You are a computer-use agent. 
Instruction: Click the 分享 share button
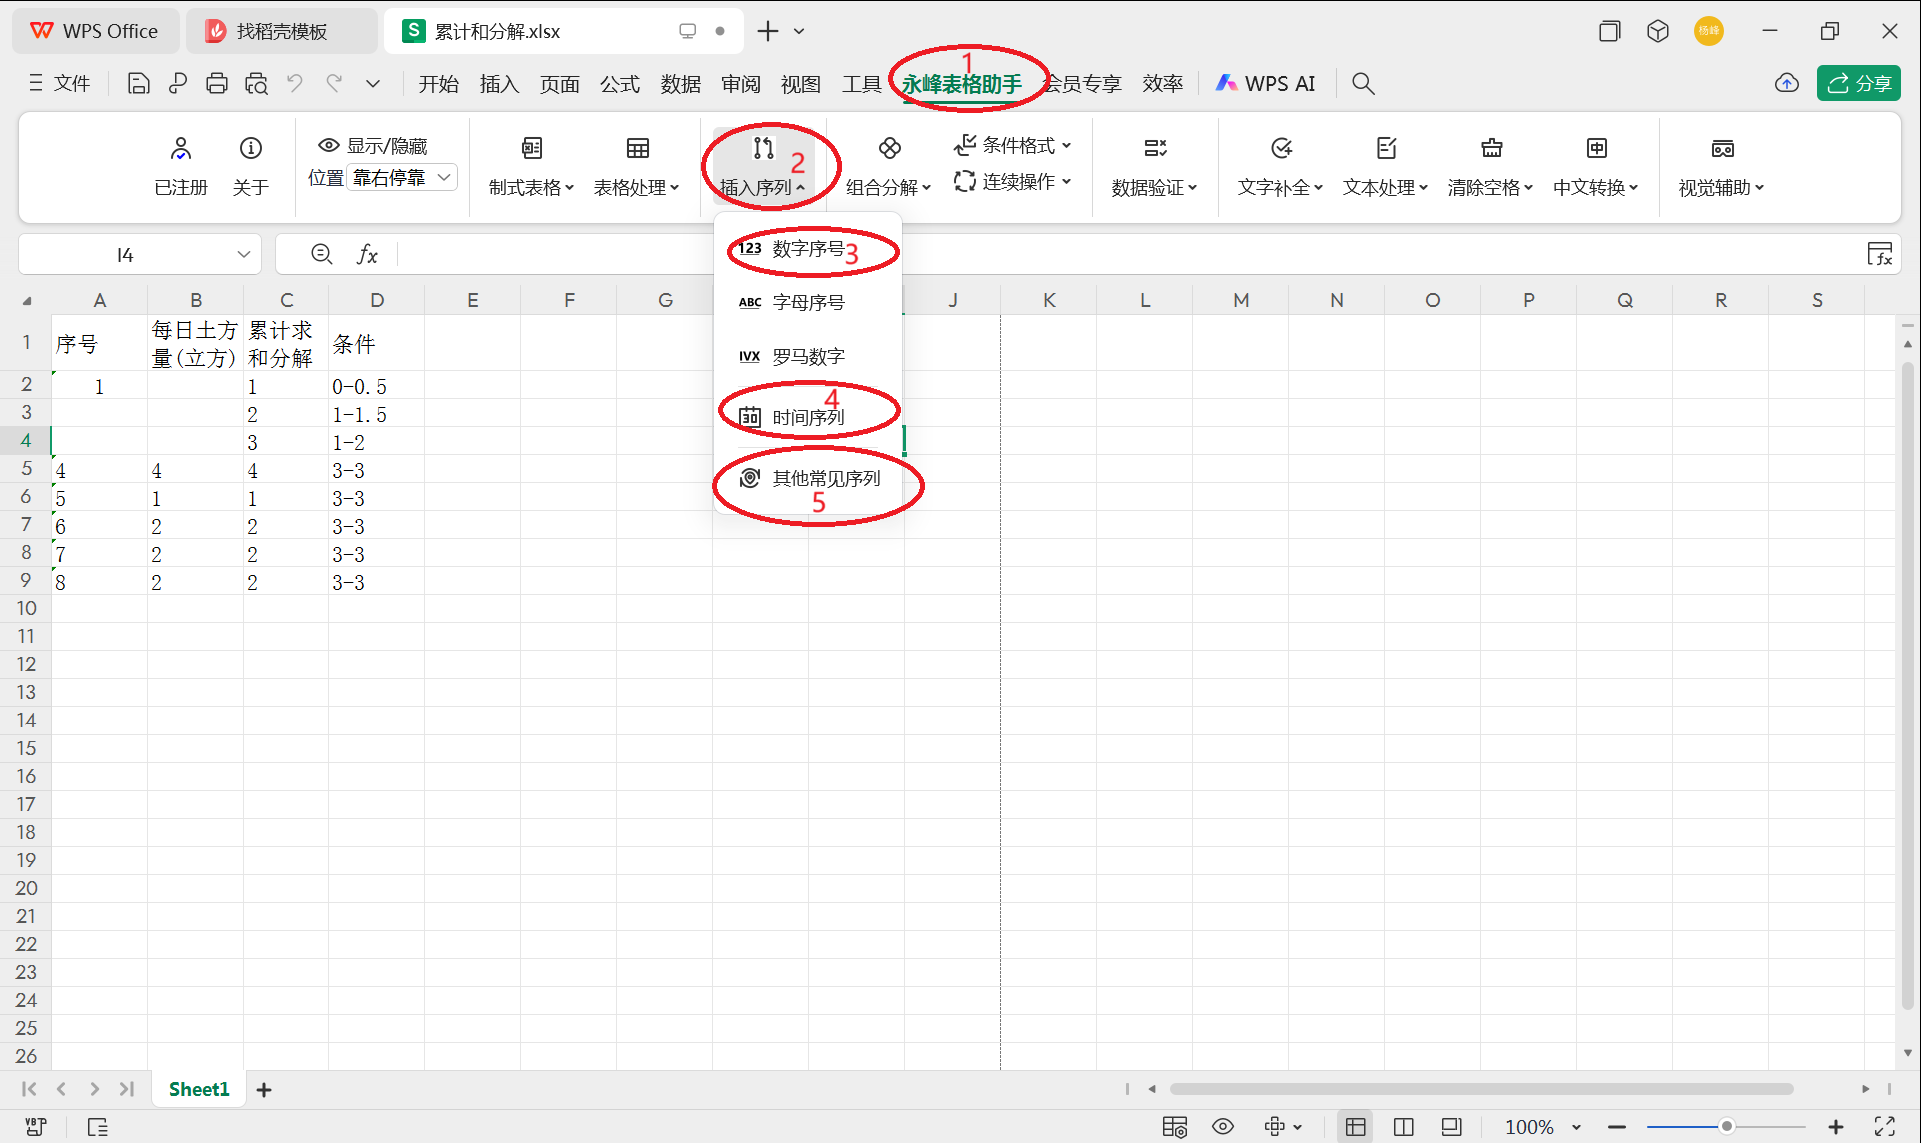click(1858, 83)
